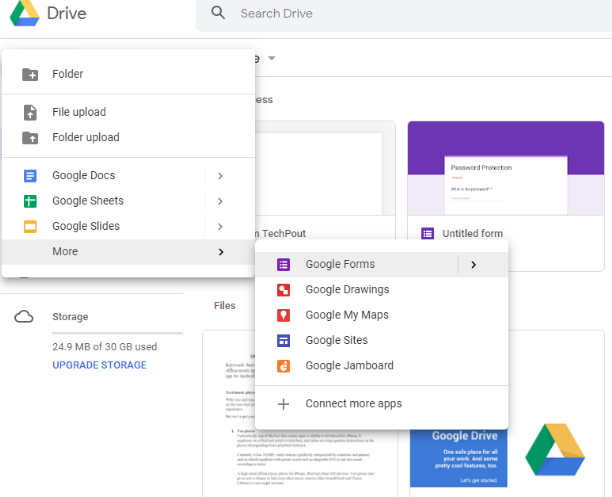This screenshot has width=612, height=497.
Task: Expand the Google Docs submenu arrow
Action: coord(220,176)
